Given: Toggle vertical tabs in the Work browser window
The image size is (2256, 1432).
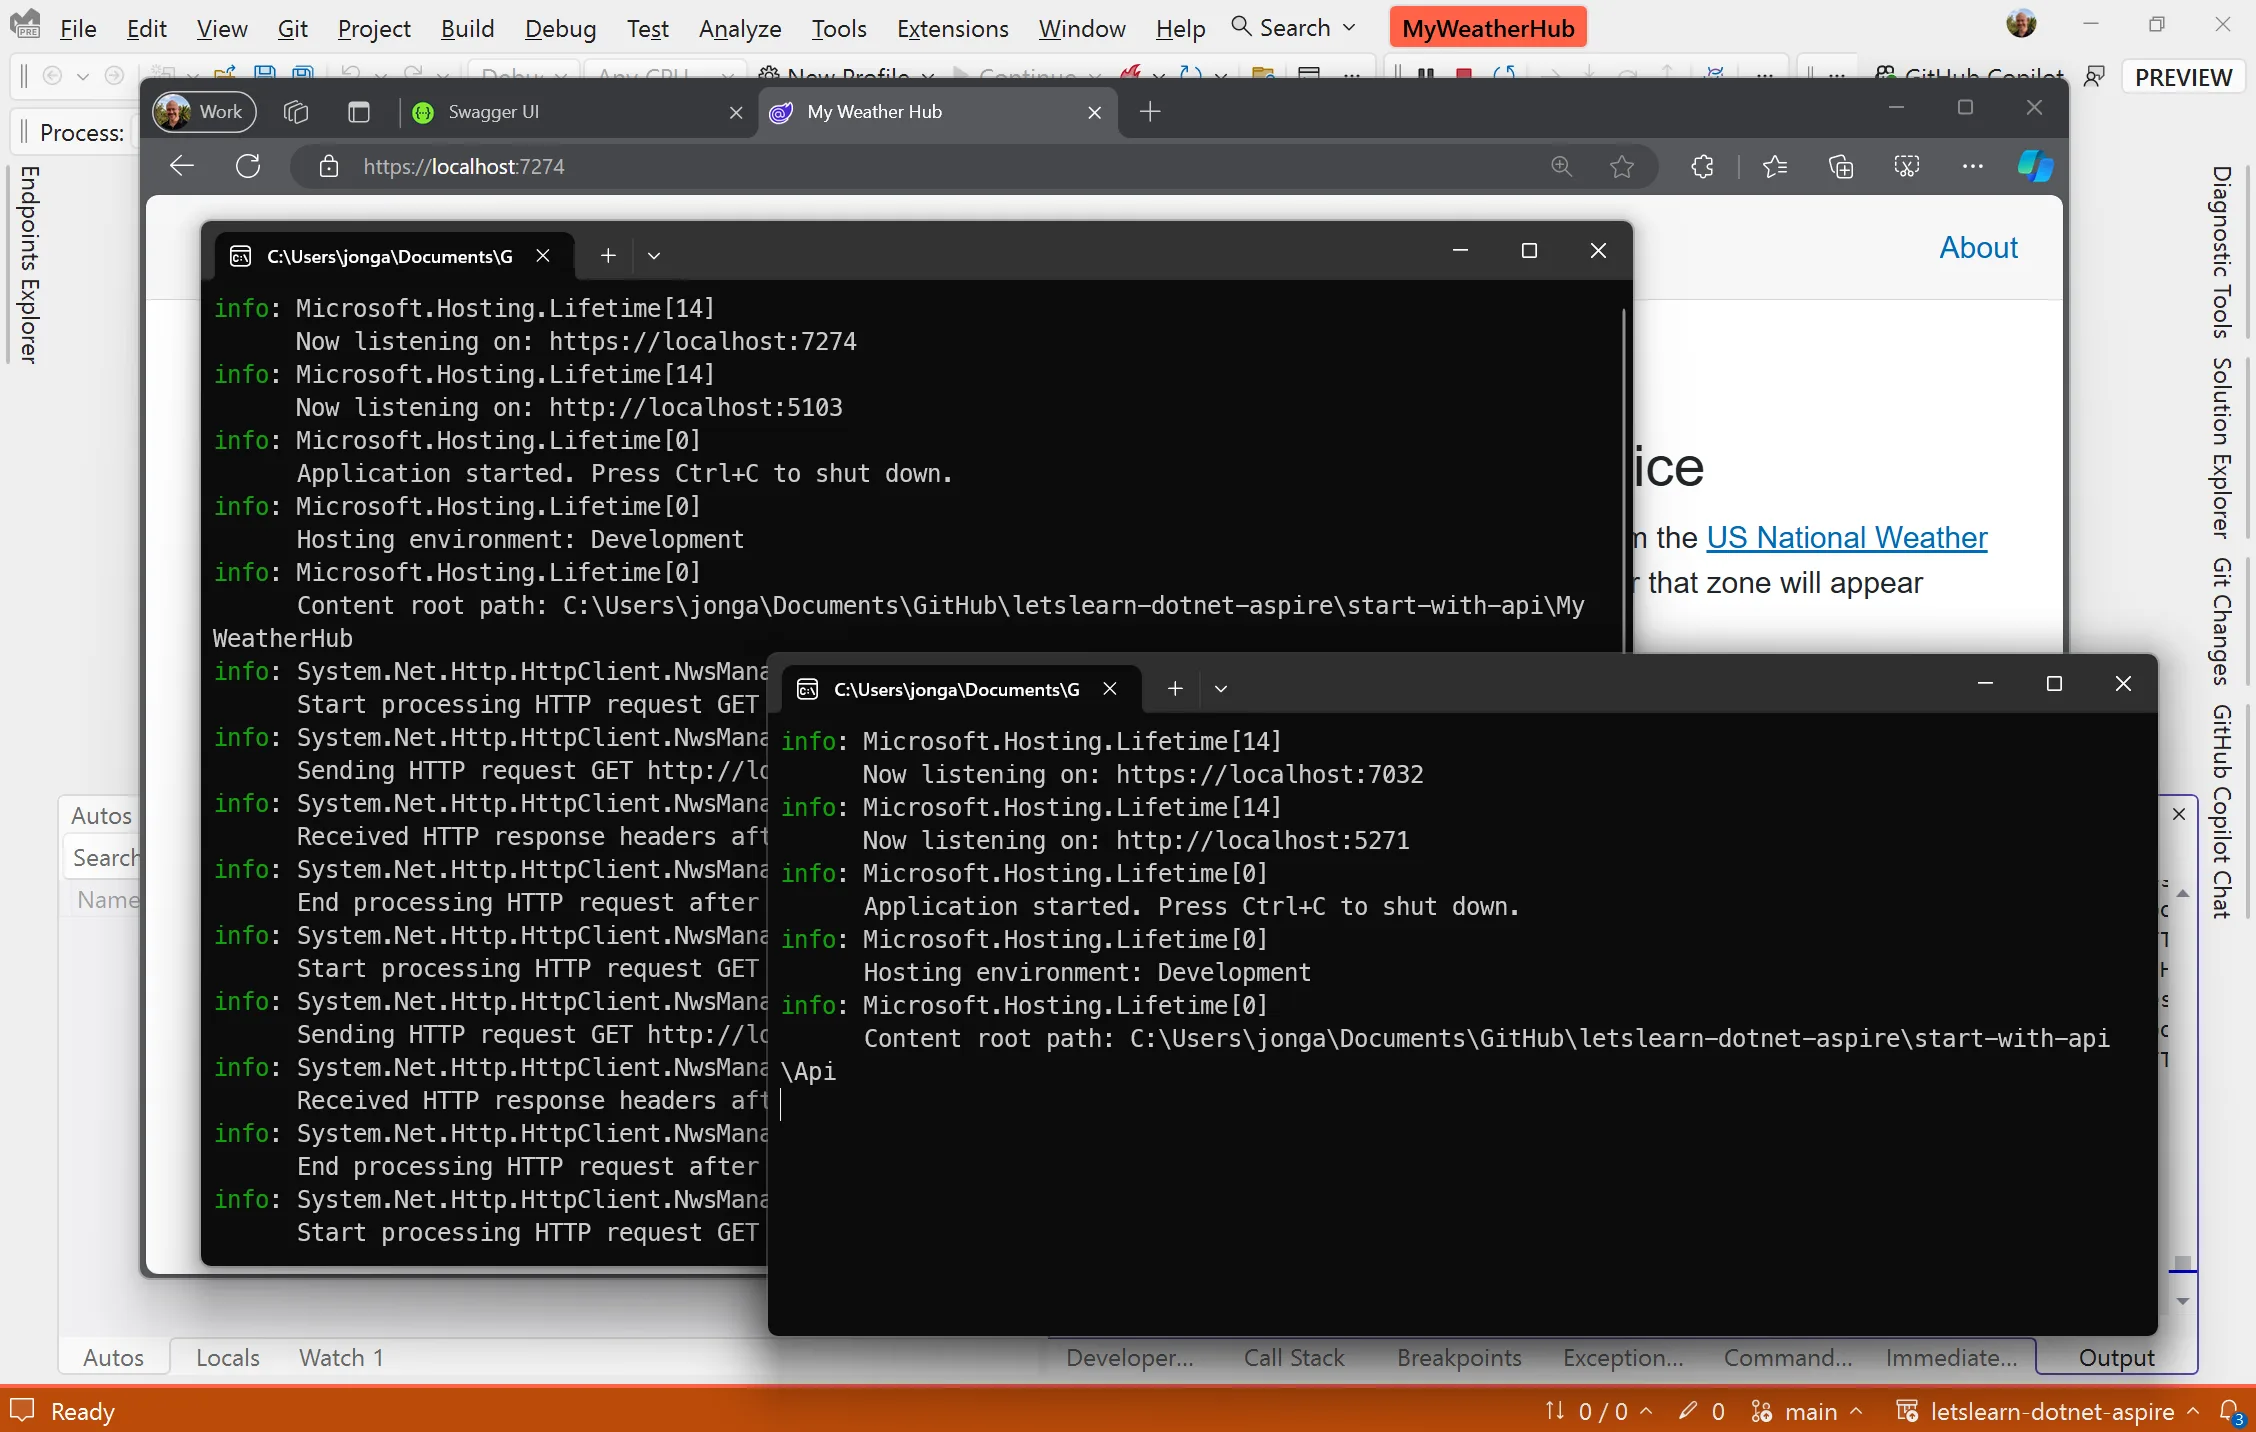Looking at the screenshot, I should (x=359, y=111).
